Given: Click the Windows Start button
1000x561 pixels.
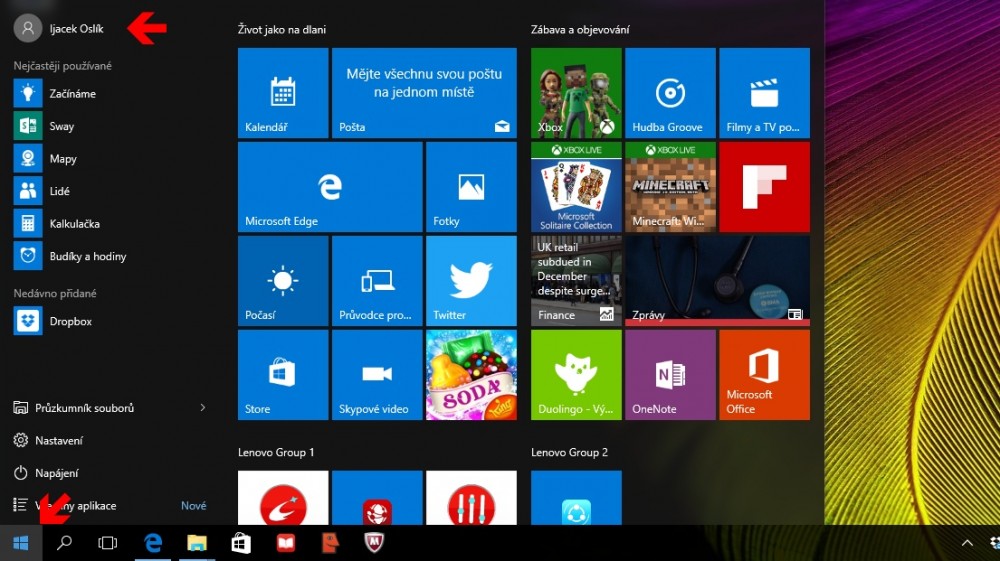Looking at the screenshot, I should (x=21, y=543).
